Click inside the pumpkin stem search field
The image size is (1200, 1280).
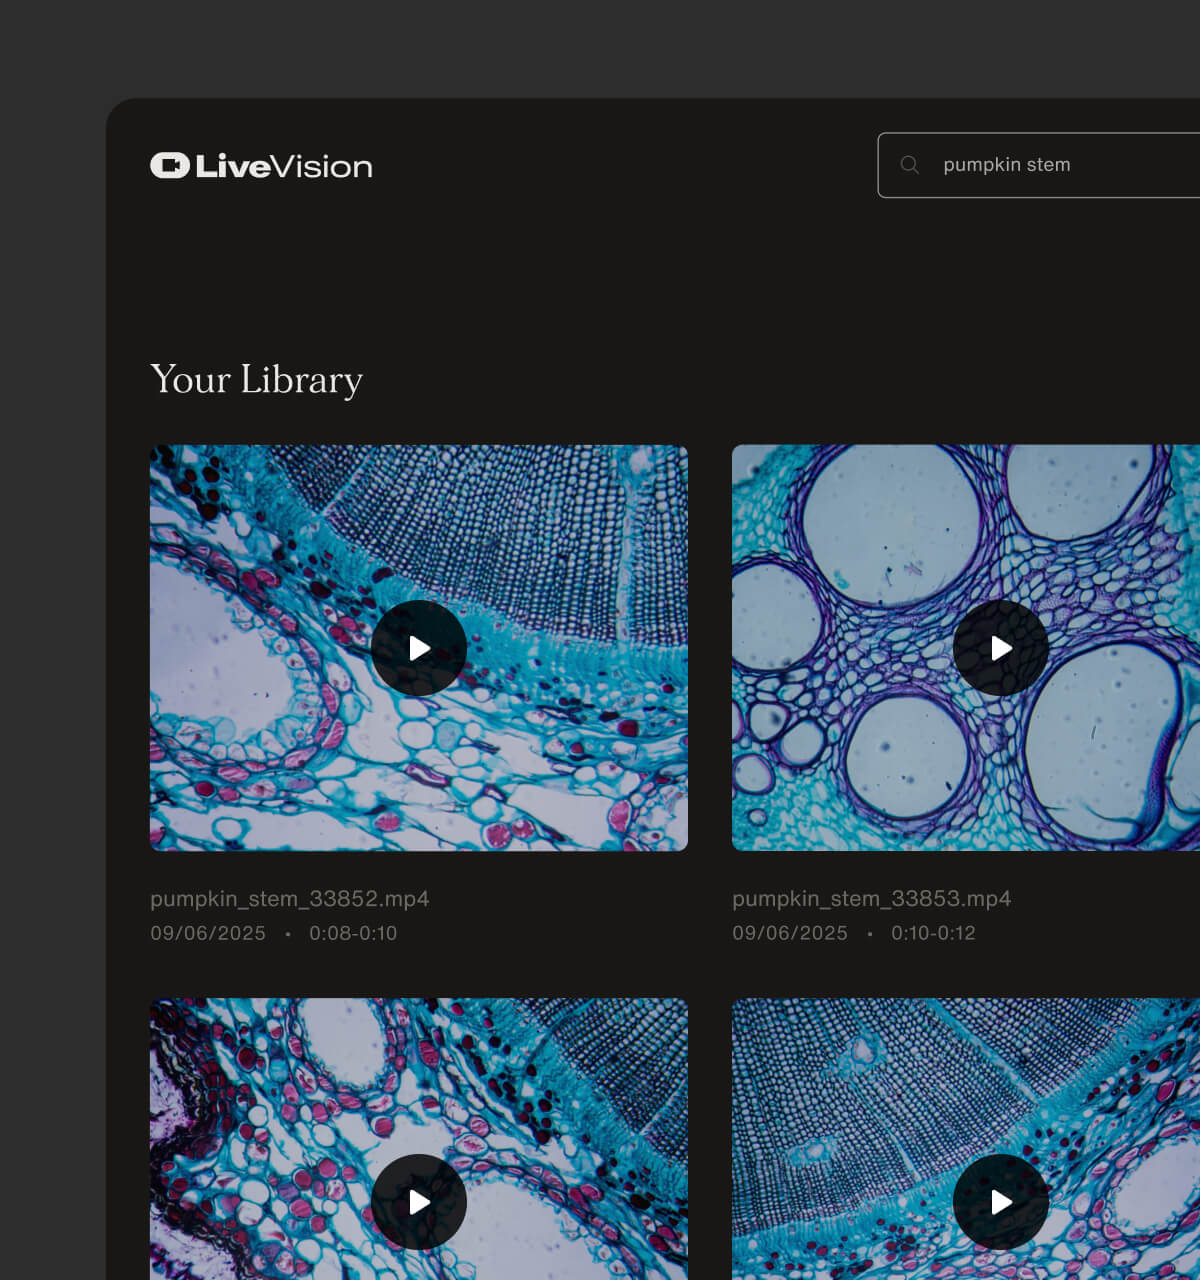1050,165
